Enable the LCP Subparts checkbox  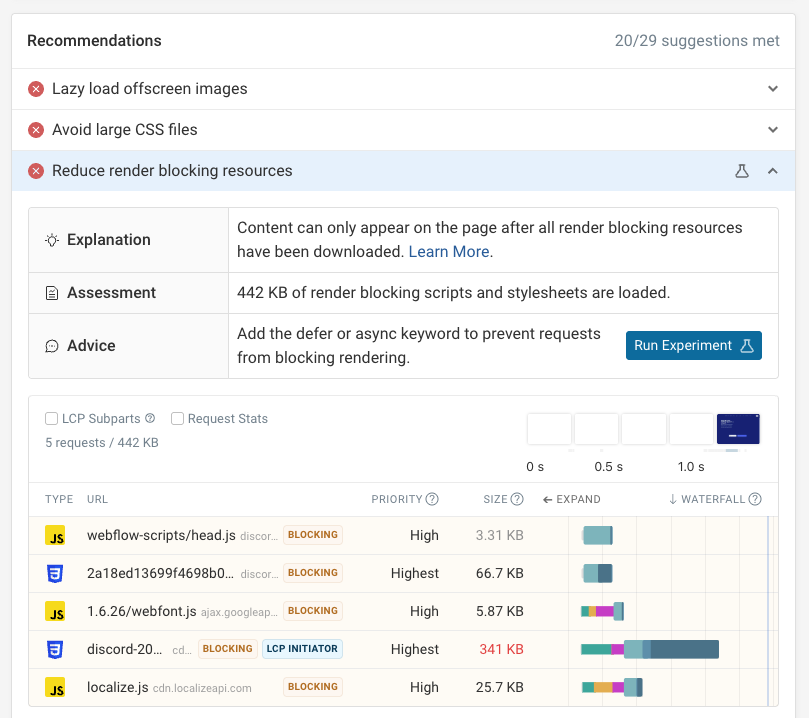(x=52, y=419)
